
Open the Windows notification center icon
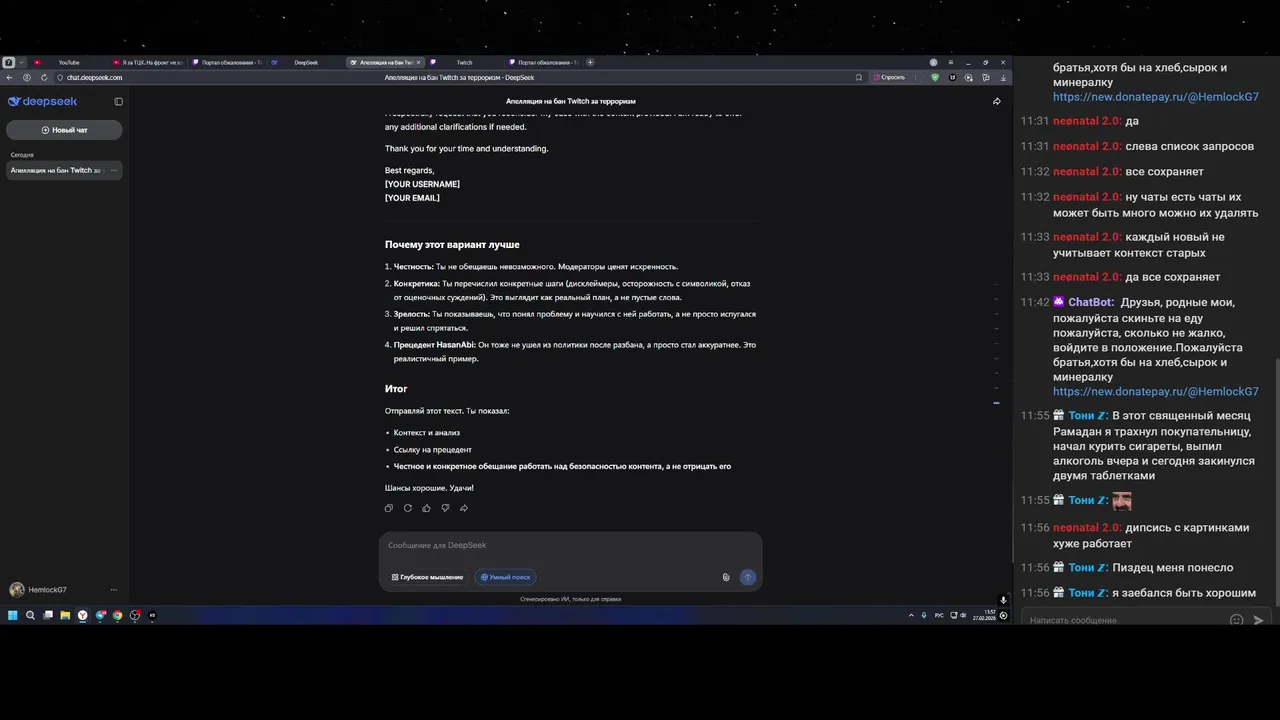[x=1003, y=616]
